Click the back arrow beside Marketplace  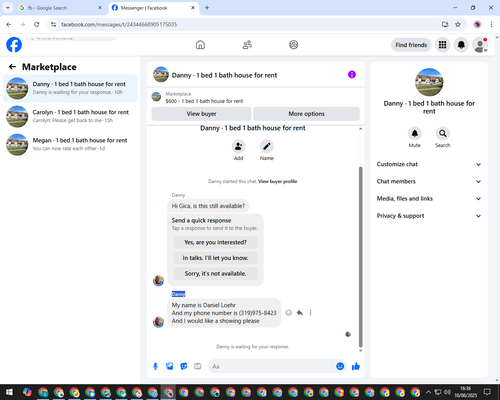click(12, 67)
